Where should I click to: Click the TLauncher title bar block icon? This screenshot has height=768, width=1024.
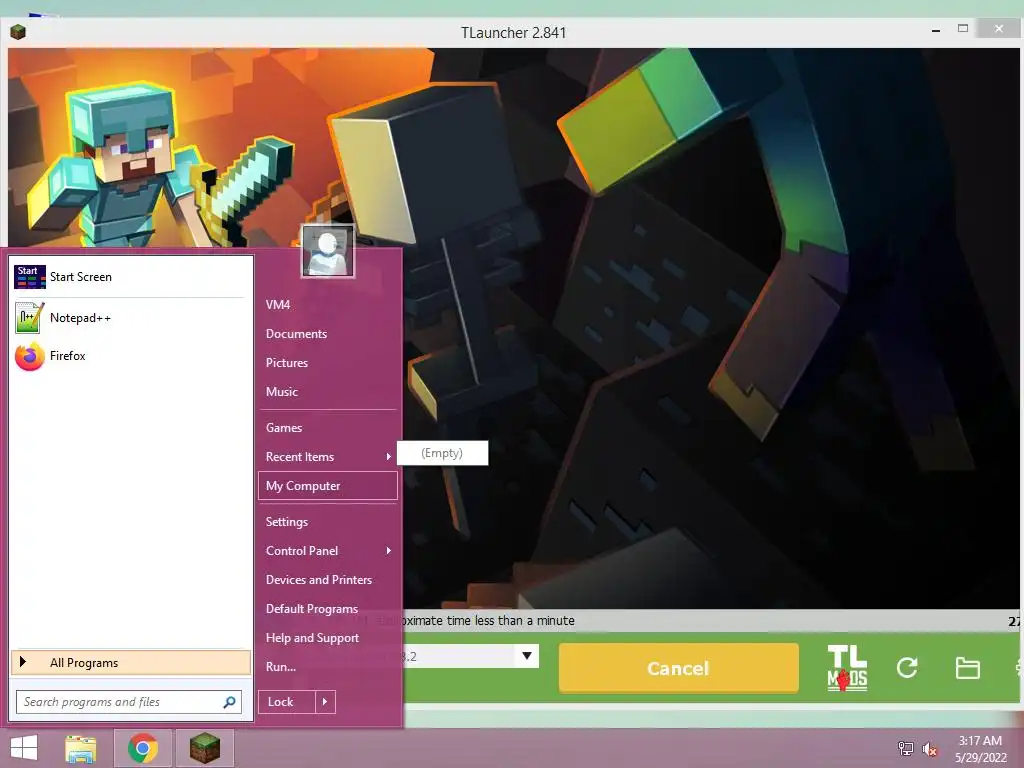[x=18, y=31]
